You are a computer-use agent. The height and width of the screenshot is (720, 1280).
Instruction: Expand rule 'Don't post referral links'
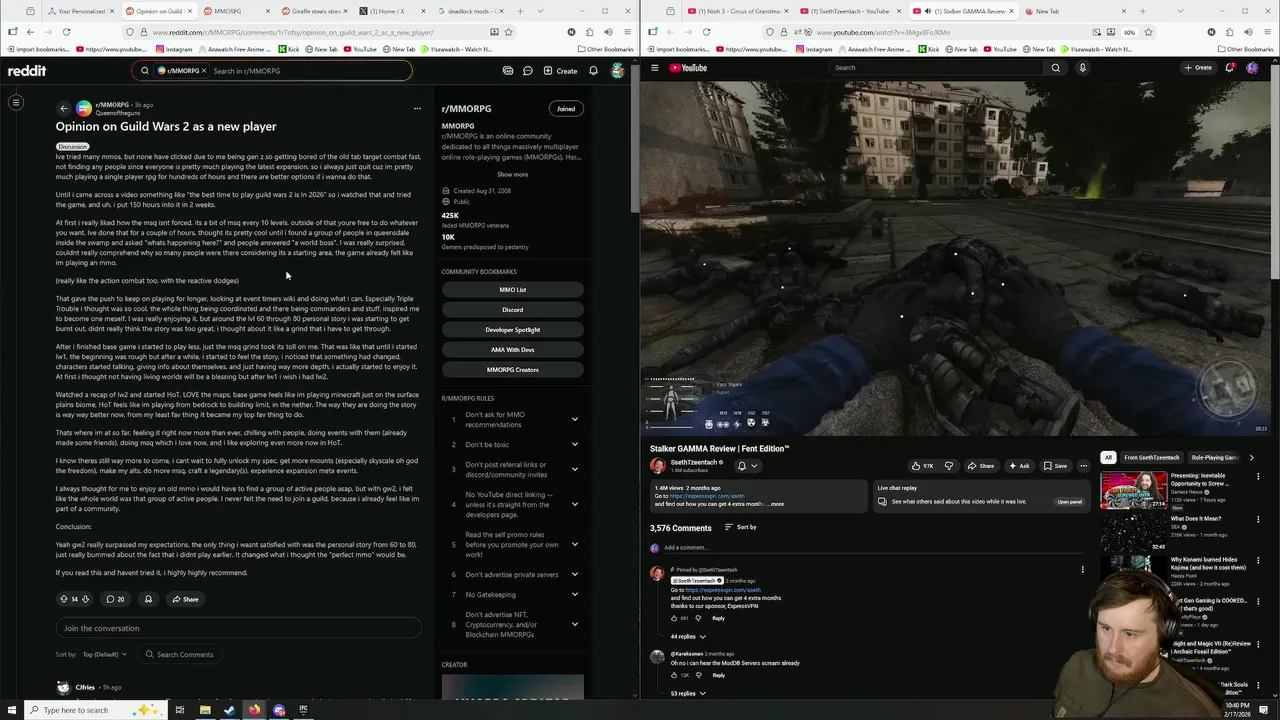[574, 469]
